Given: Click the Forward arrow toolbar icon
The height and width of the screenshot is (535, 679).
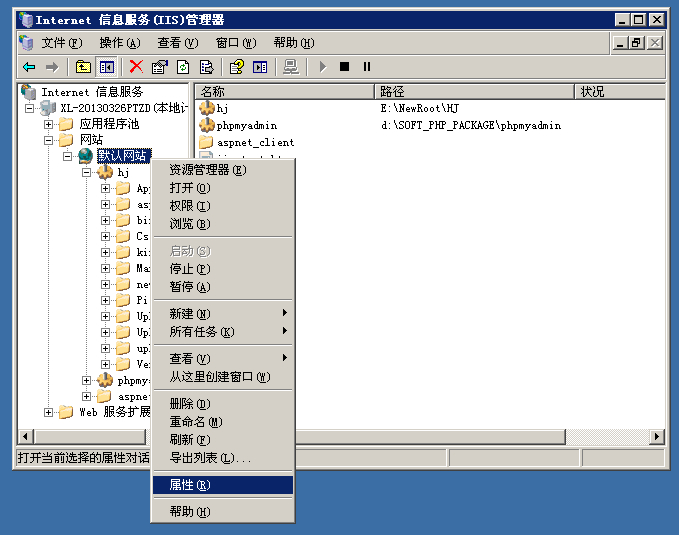Looking at the screenshot, I should (x=52, y=67).
